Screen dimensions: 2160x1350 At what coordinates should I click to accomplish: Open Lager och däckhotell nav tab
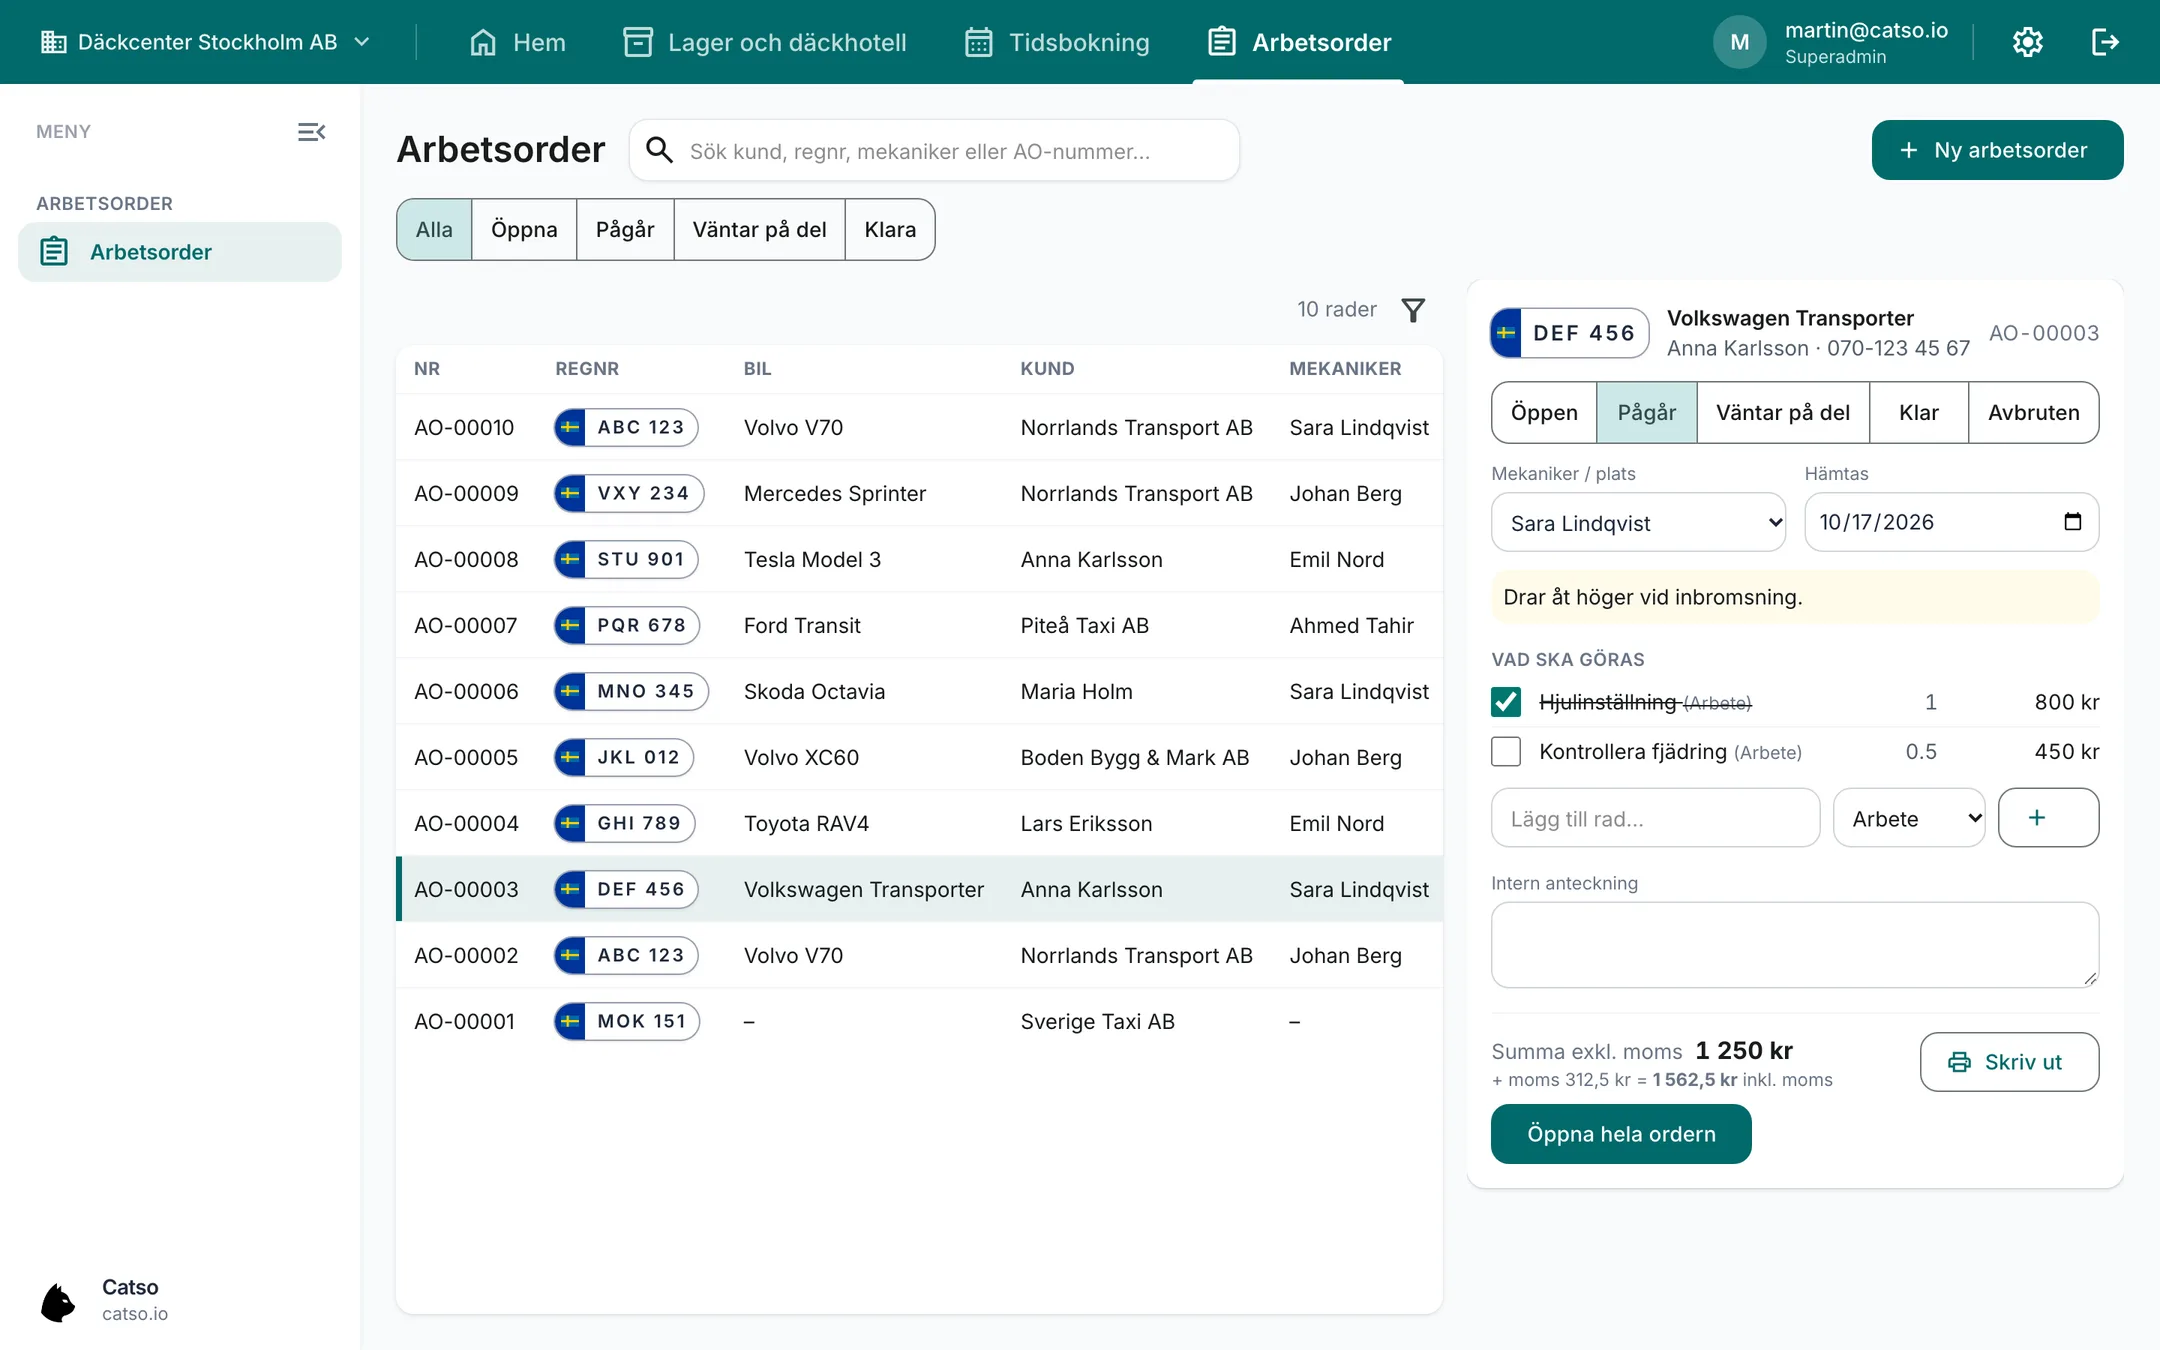[765, 42]
